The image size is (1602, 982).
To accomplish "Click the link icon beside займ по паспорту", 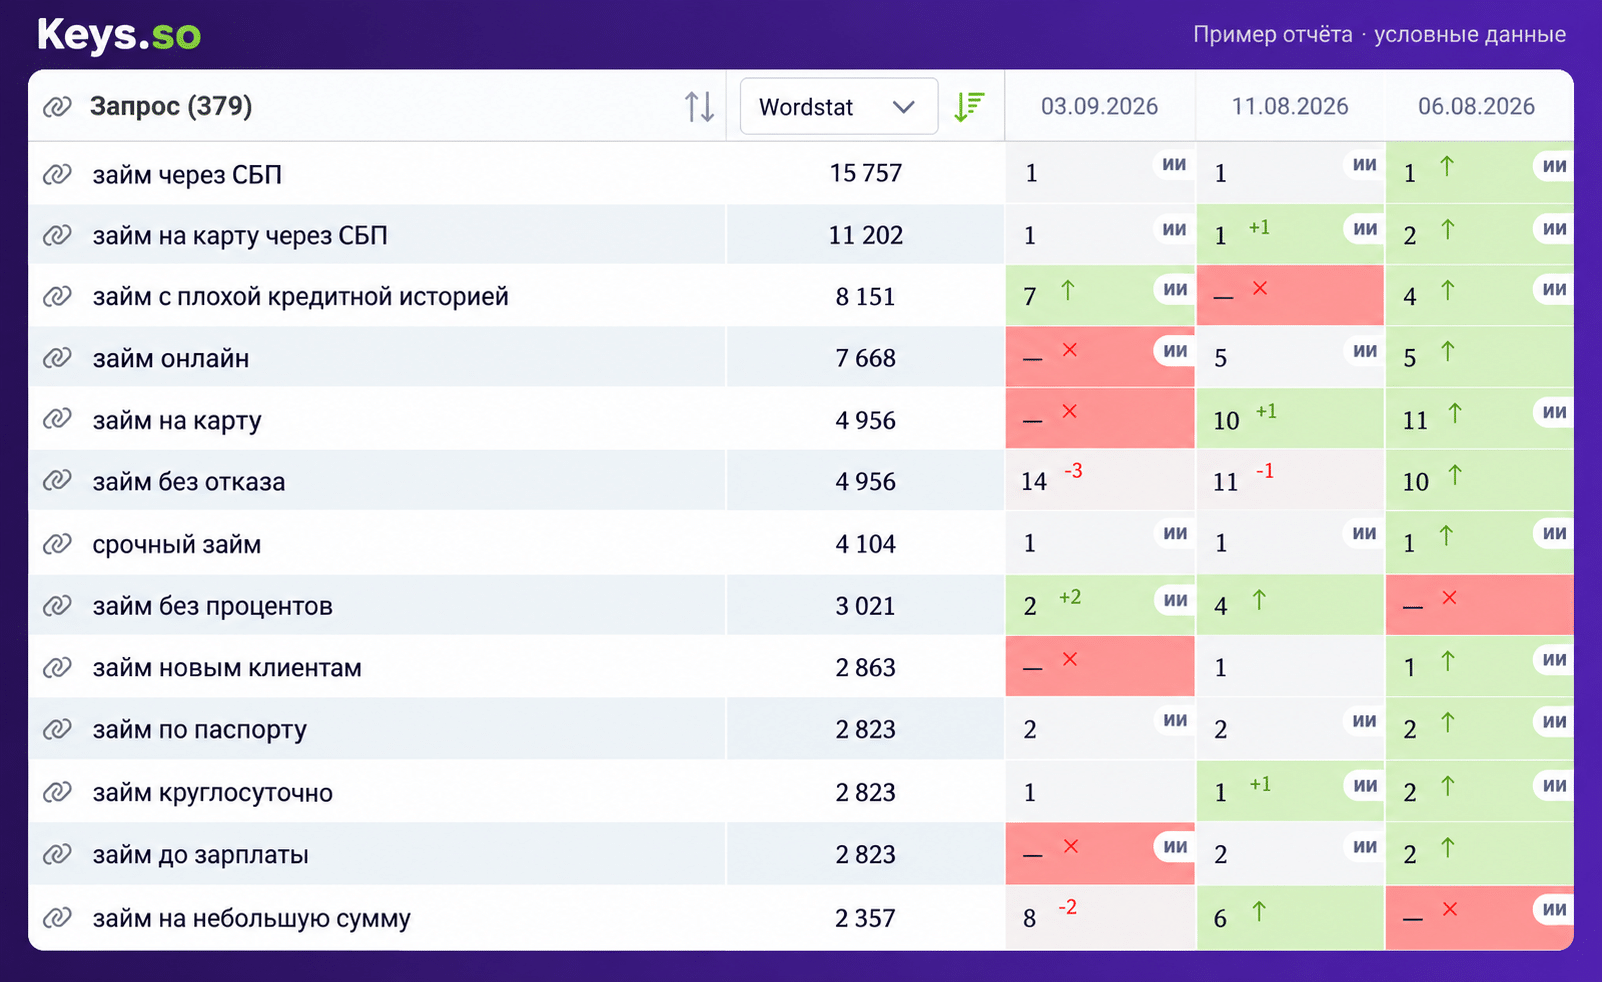I will (x=57, y=729).
